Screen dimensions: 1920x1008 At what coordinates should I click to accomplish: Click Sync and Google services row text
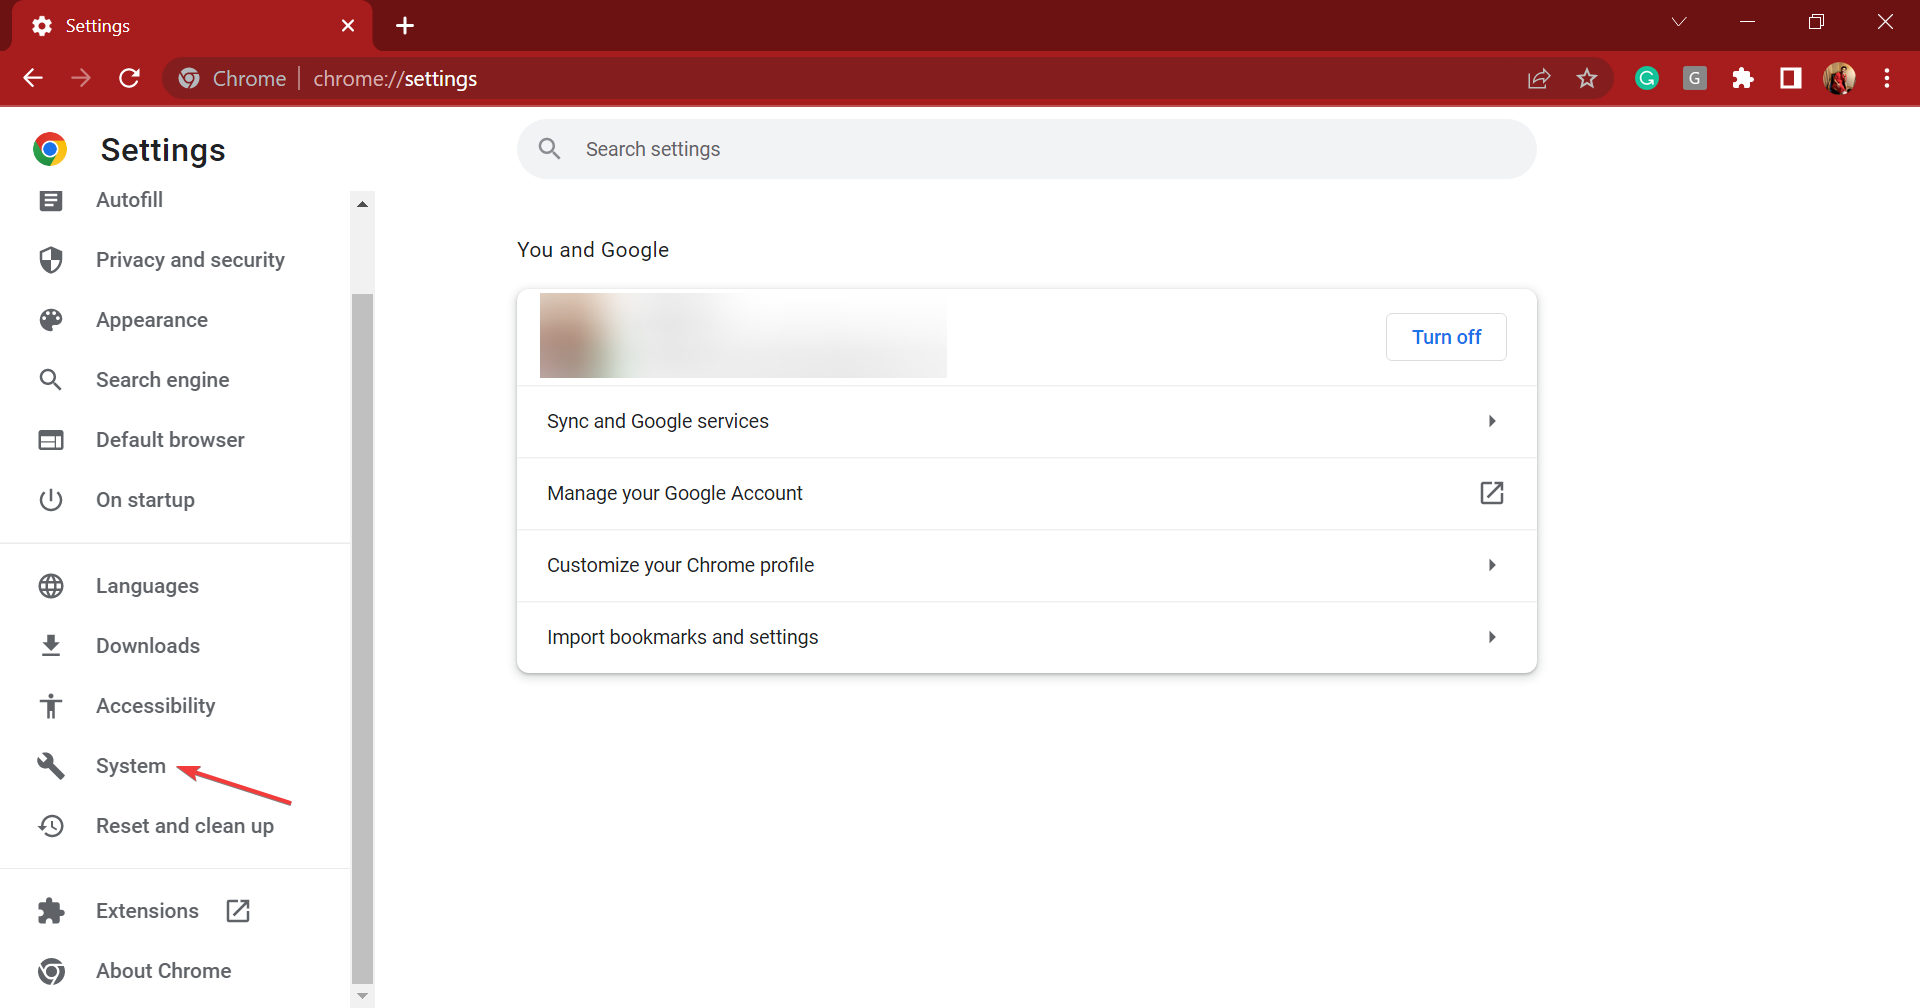pyautogui.click(x=658, y=421)
